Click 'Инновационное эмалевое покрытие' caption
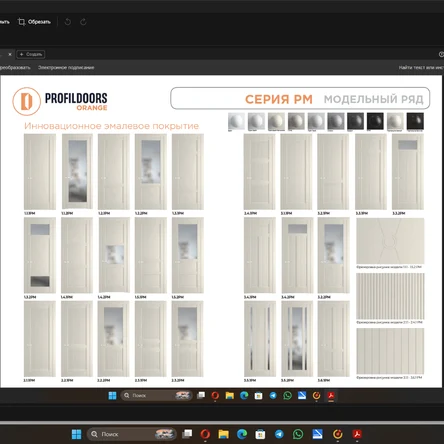The height and width of the screenshot is (444, 444). point(111,126)
